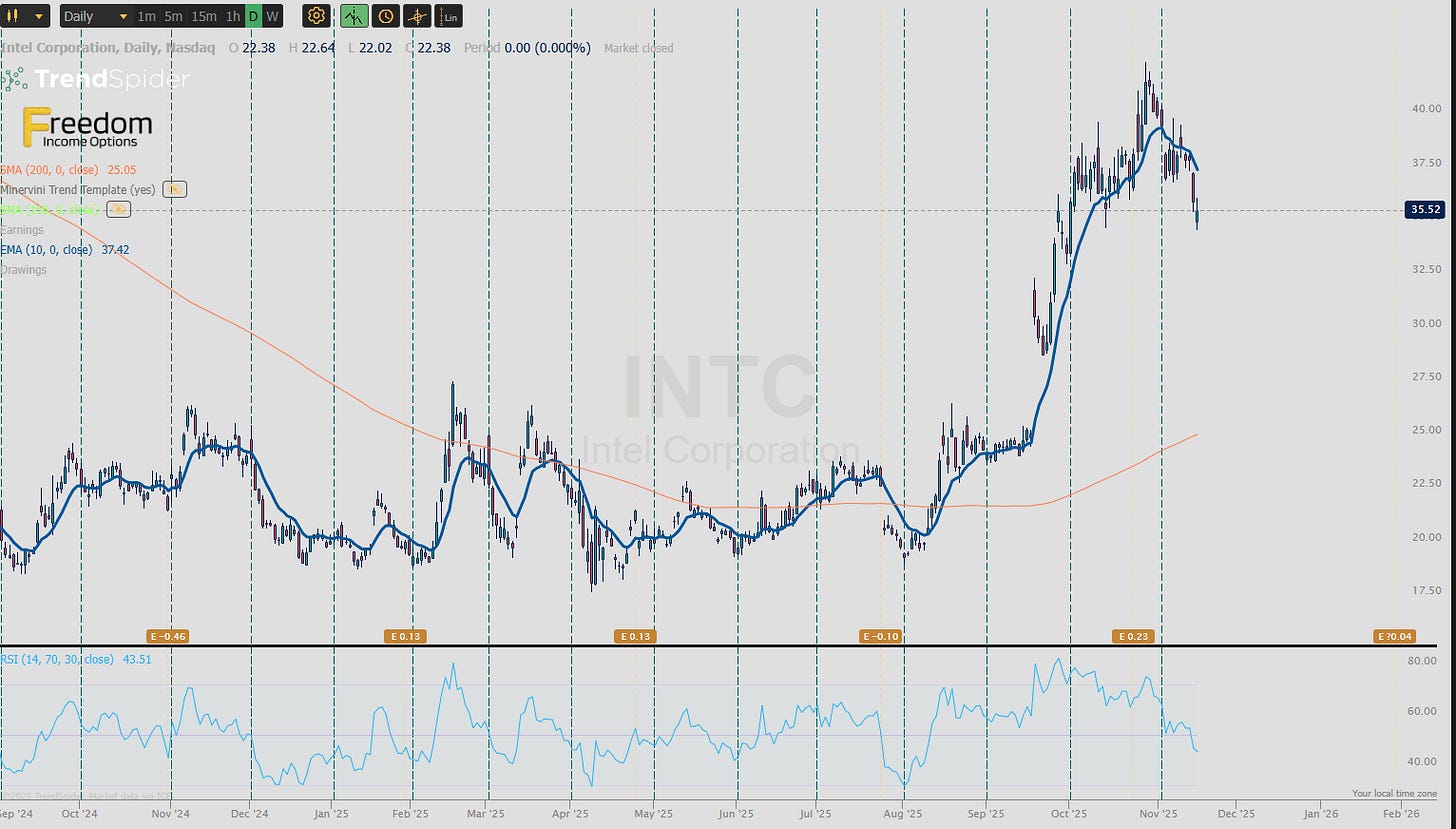Switch to the 1h timeframe
This screenshot has width=1456, height=829.
(x=233, y=16)
